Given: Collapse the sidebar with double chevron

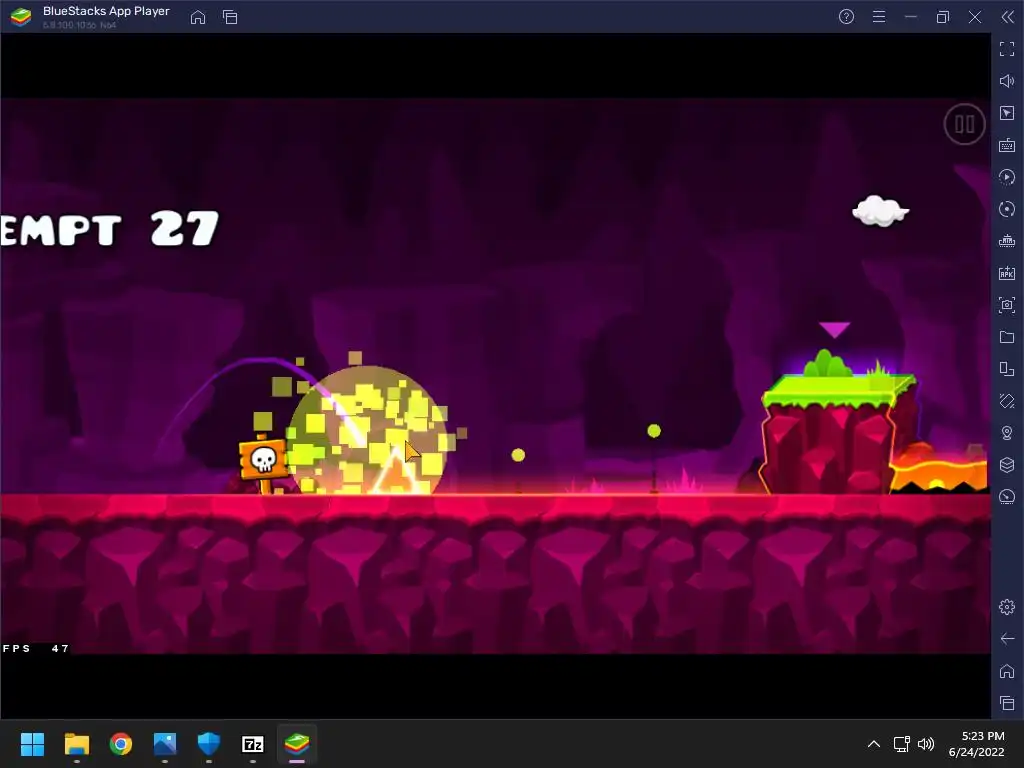Looking at the screenshot, I should point(1008,17).
